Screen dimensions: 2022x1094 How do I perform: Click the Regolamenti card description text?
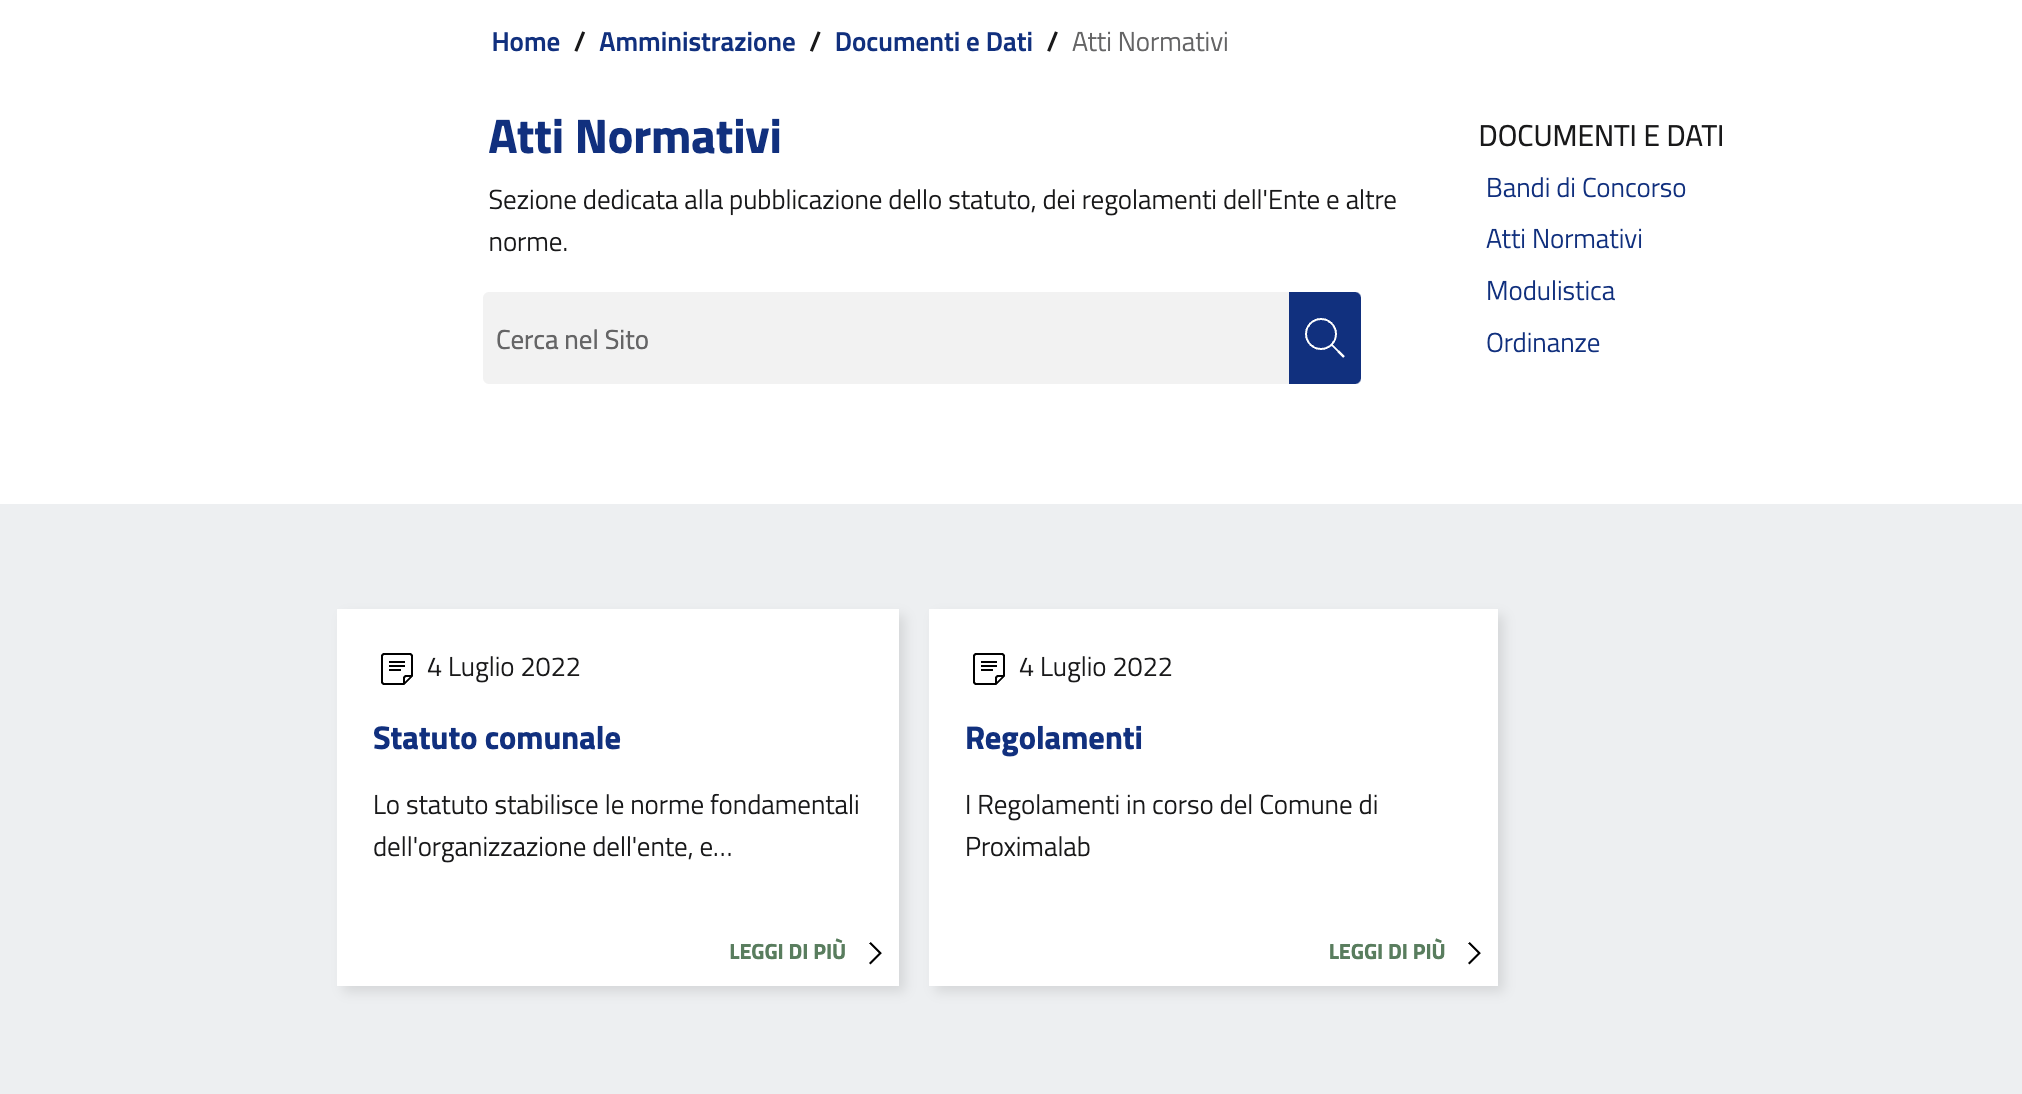1170,826
